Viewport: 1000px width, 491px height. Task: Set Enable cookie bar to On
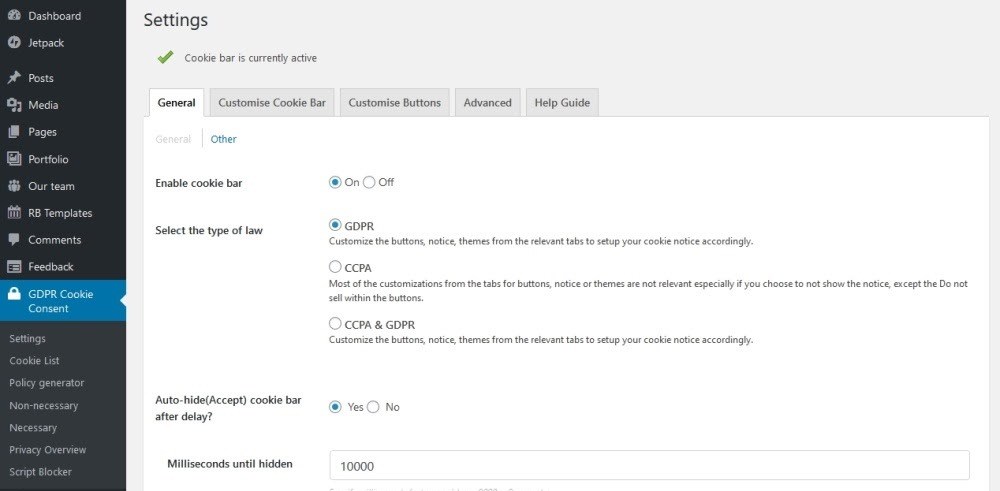tap(335, 182)
